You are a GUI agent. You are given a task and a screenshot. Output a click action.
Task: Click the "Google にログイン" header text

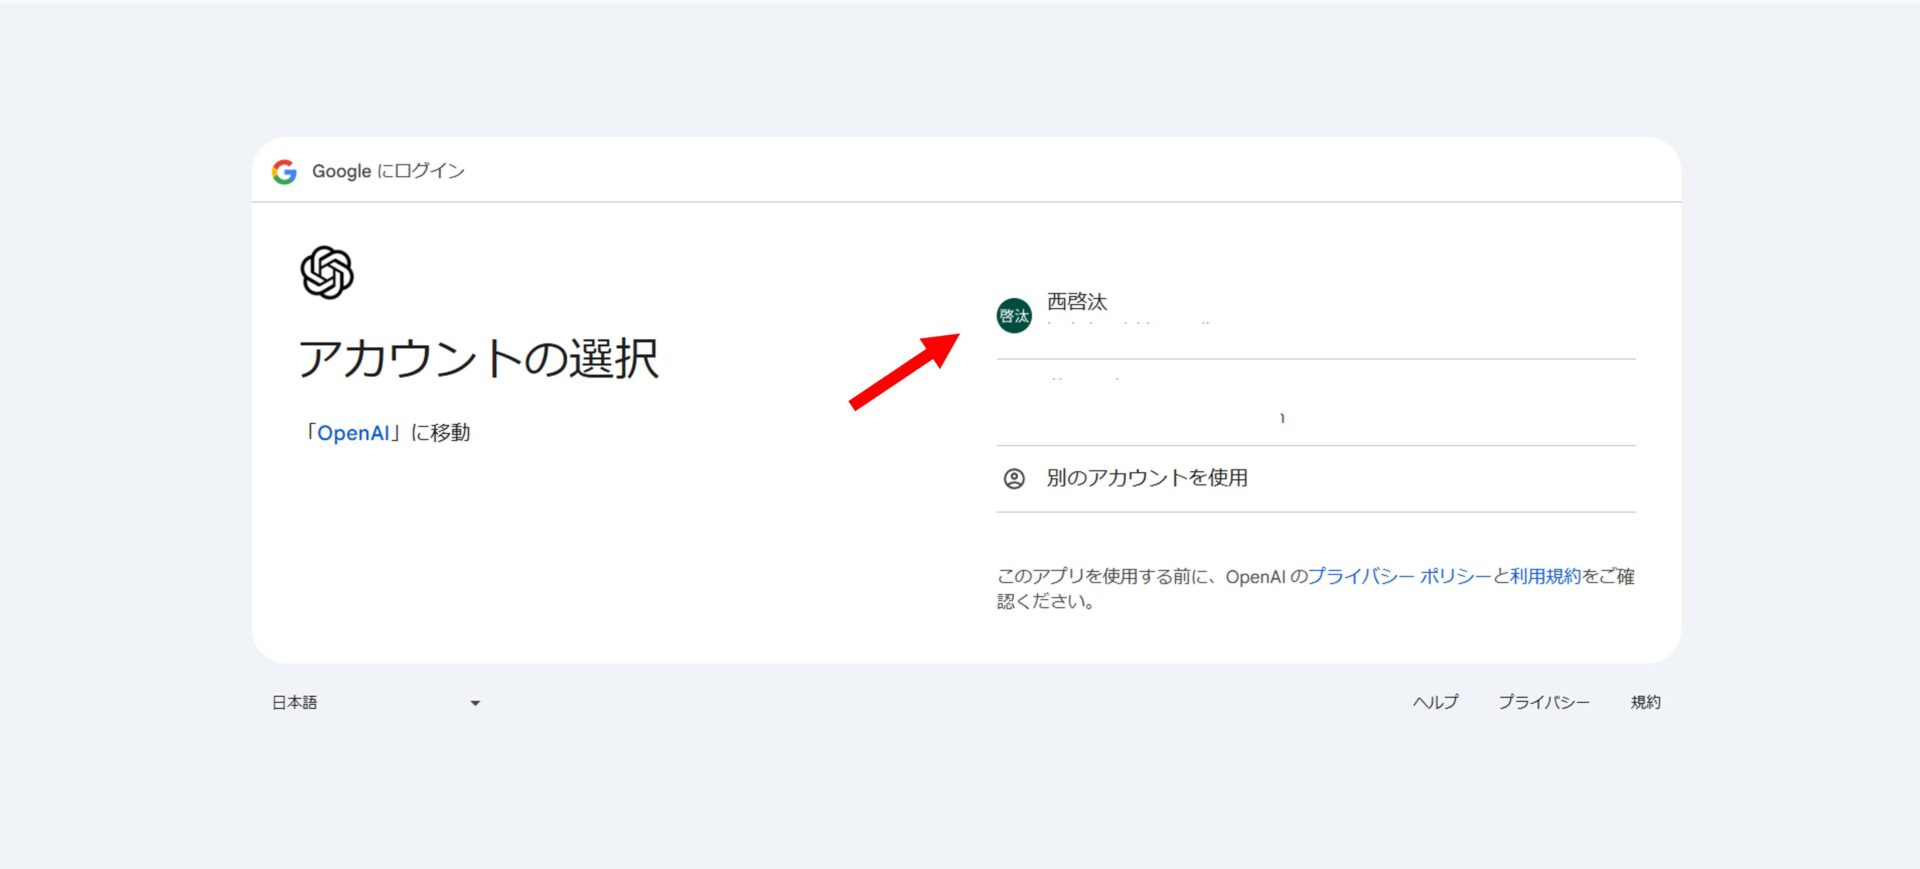tap(388, 171)
